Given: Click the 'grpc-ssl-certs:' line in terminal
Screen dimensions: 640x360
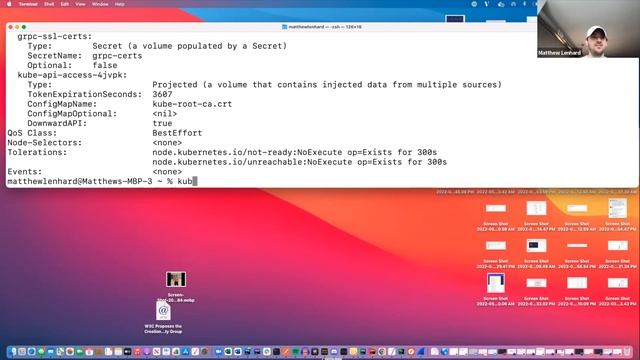Looking at the screenshot, I should [55, 36].
